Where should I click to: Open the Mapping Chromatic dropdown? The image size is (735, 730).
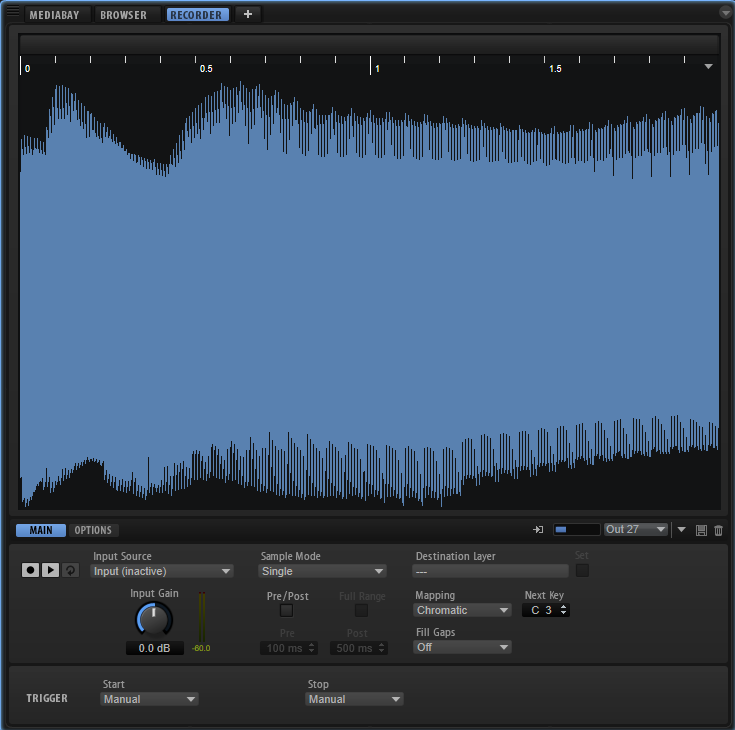click(x=463, y=610)
